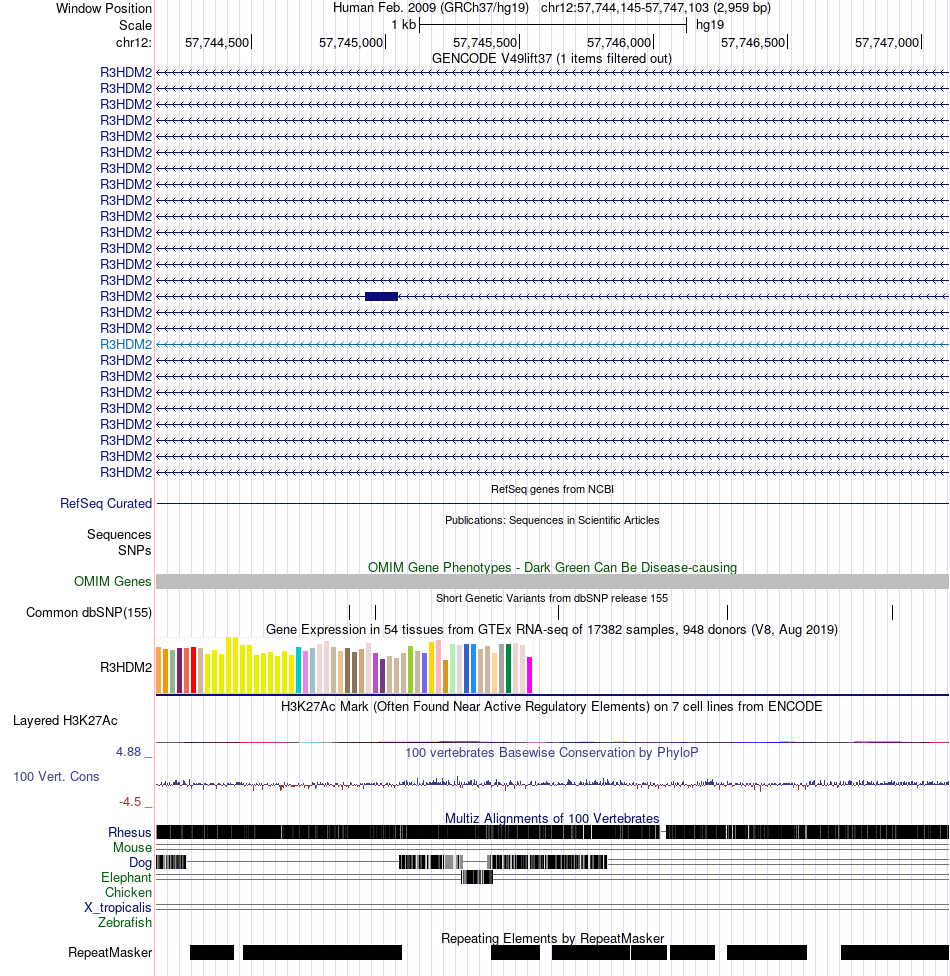The image size is (950, 976).
Task: Click the leftmost RepeatMasker block
Action: [x=212, y=952]
